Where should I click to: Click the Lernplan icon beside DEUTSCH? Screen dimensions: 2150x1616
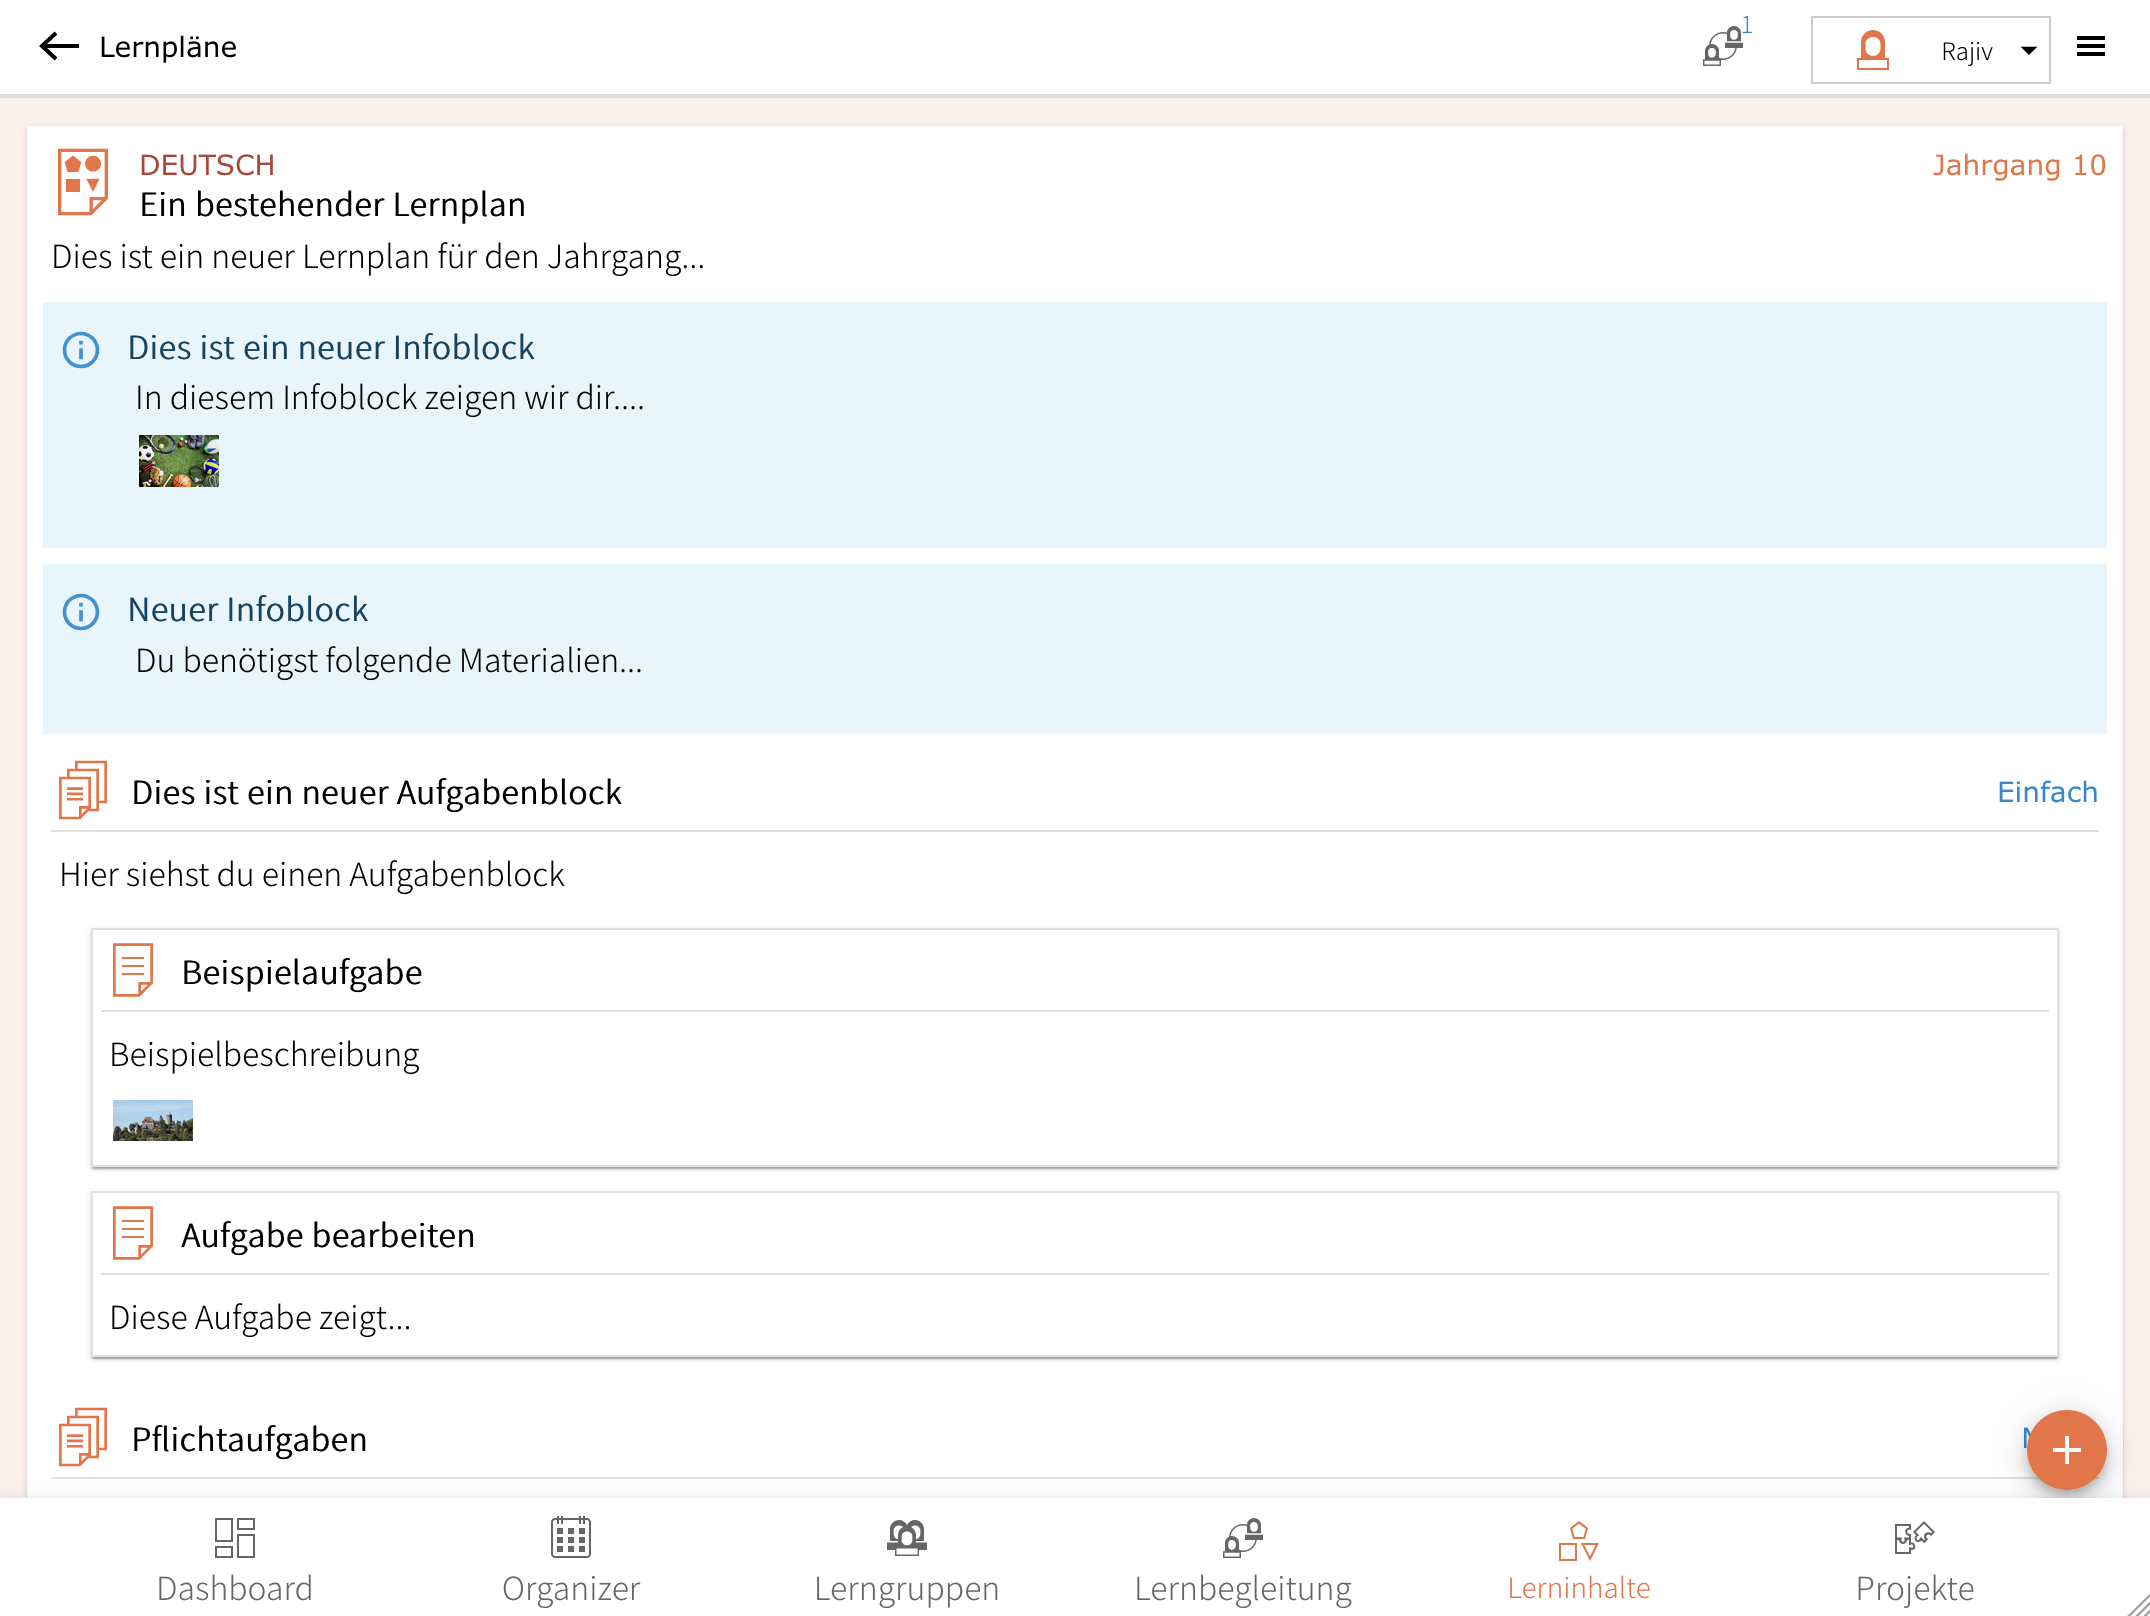click(x=82, y=182)
